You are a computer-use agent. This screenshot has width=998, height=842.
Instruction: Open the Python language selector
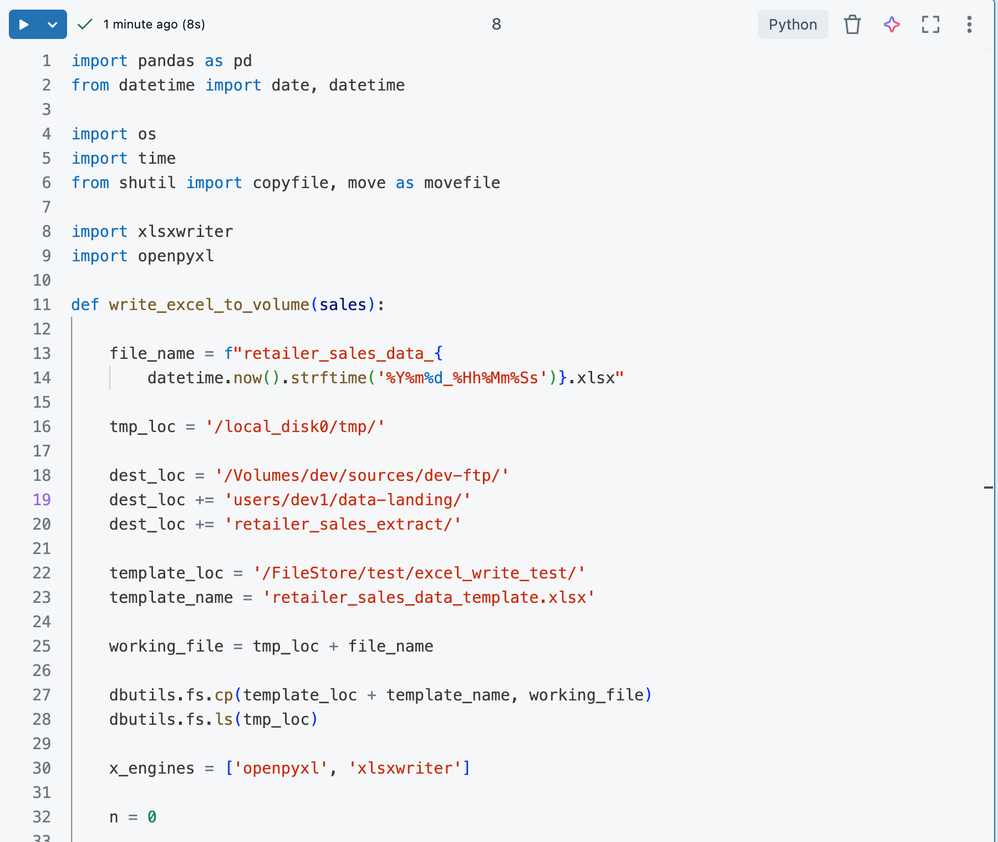click(x=792, y=24)
